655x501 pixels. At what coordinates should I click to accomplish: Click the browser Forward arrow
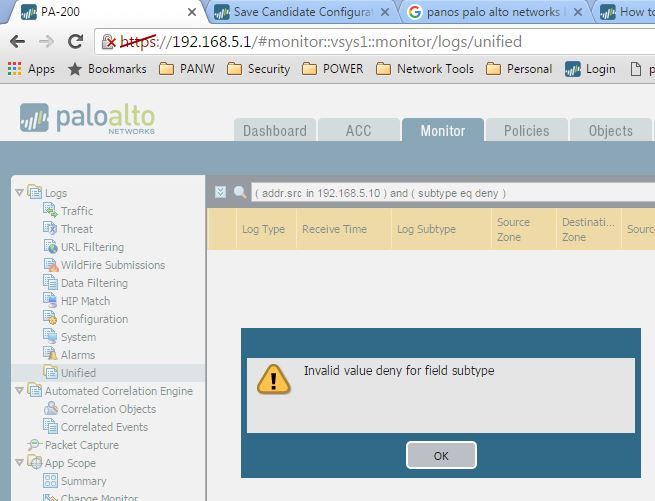(x=46, y=41)
